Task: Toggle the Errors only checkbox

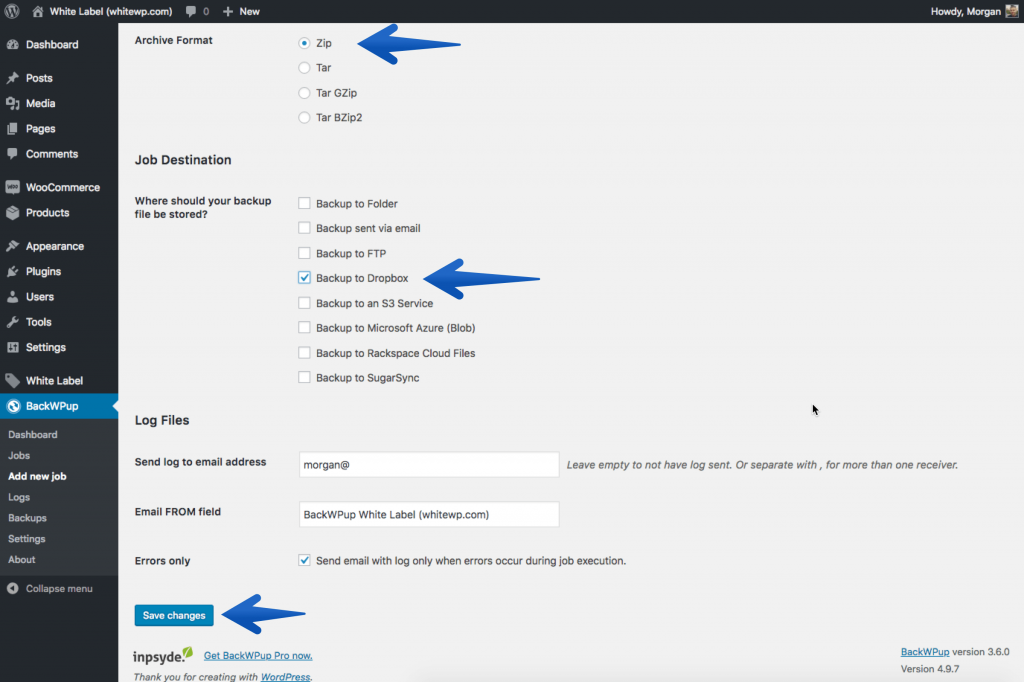Action: tap(304, 560)
